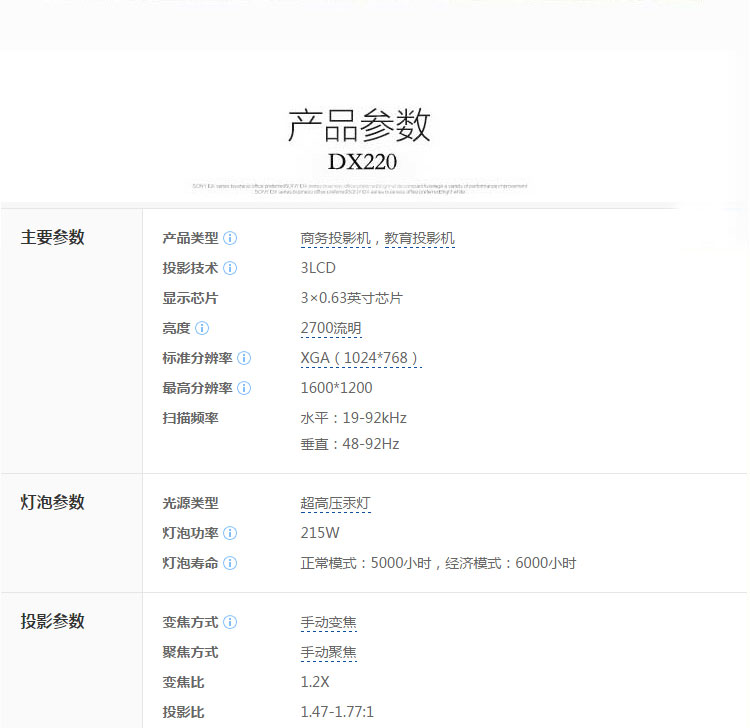The image size is (750, 728).
Task: Open the 超高压汞灯 link
Action: pyautogui.click(x=335, y=503)
